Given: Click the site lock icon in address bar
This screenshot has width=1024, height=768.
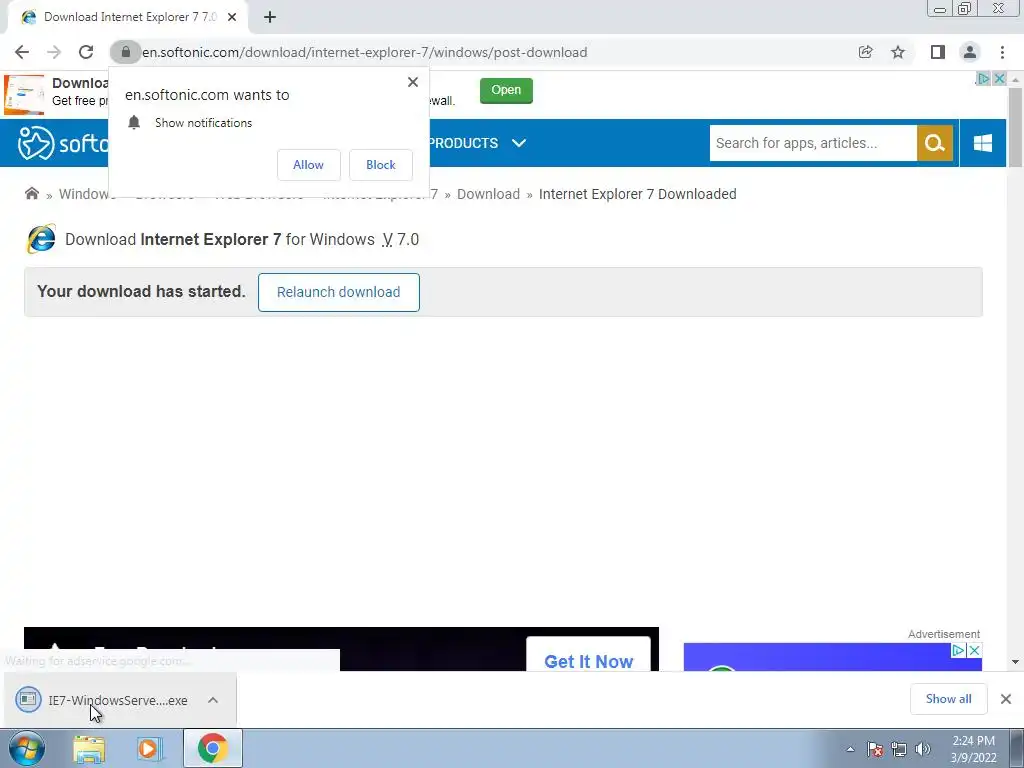Looking at the screenshot, I should tap(125, 52).
